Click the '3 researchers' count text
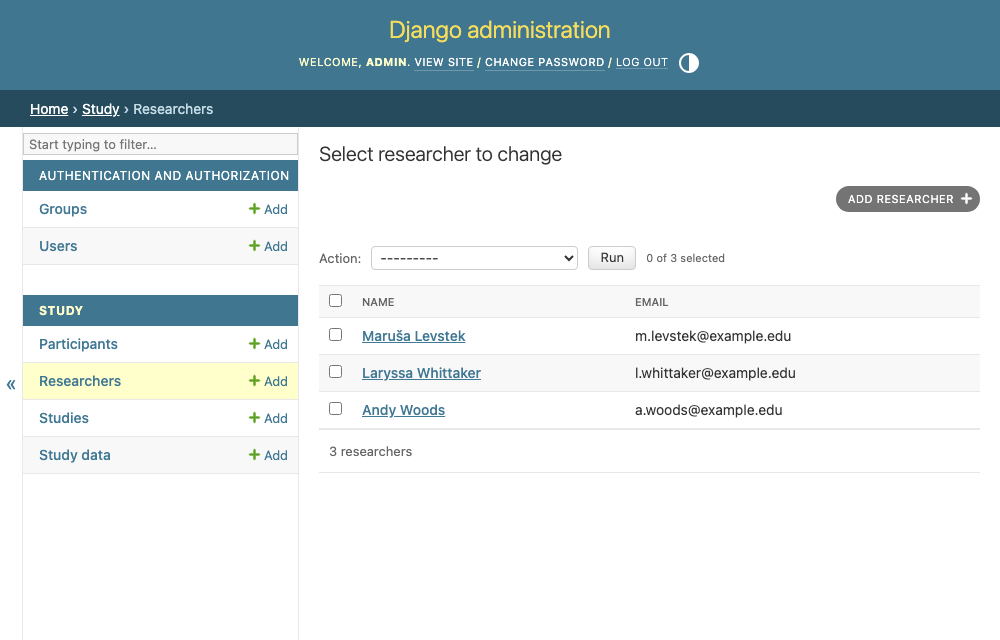The height and width of the screenshot is (640, 1000). (371, 451)
